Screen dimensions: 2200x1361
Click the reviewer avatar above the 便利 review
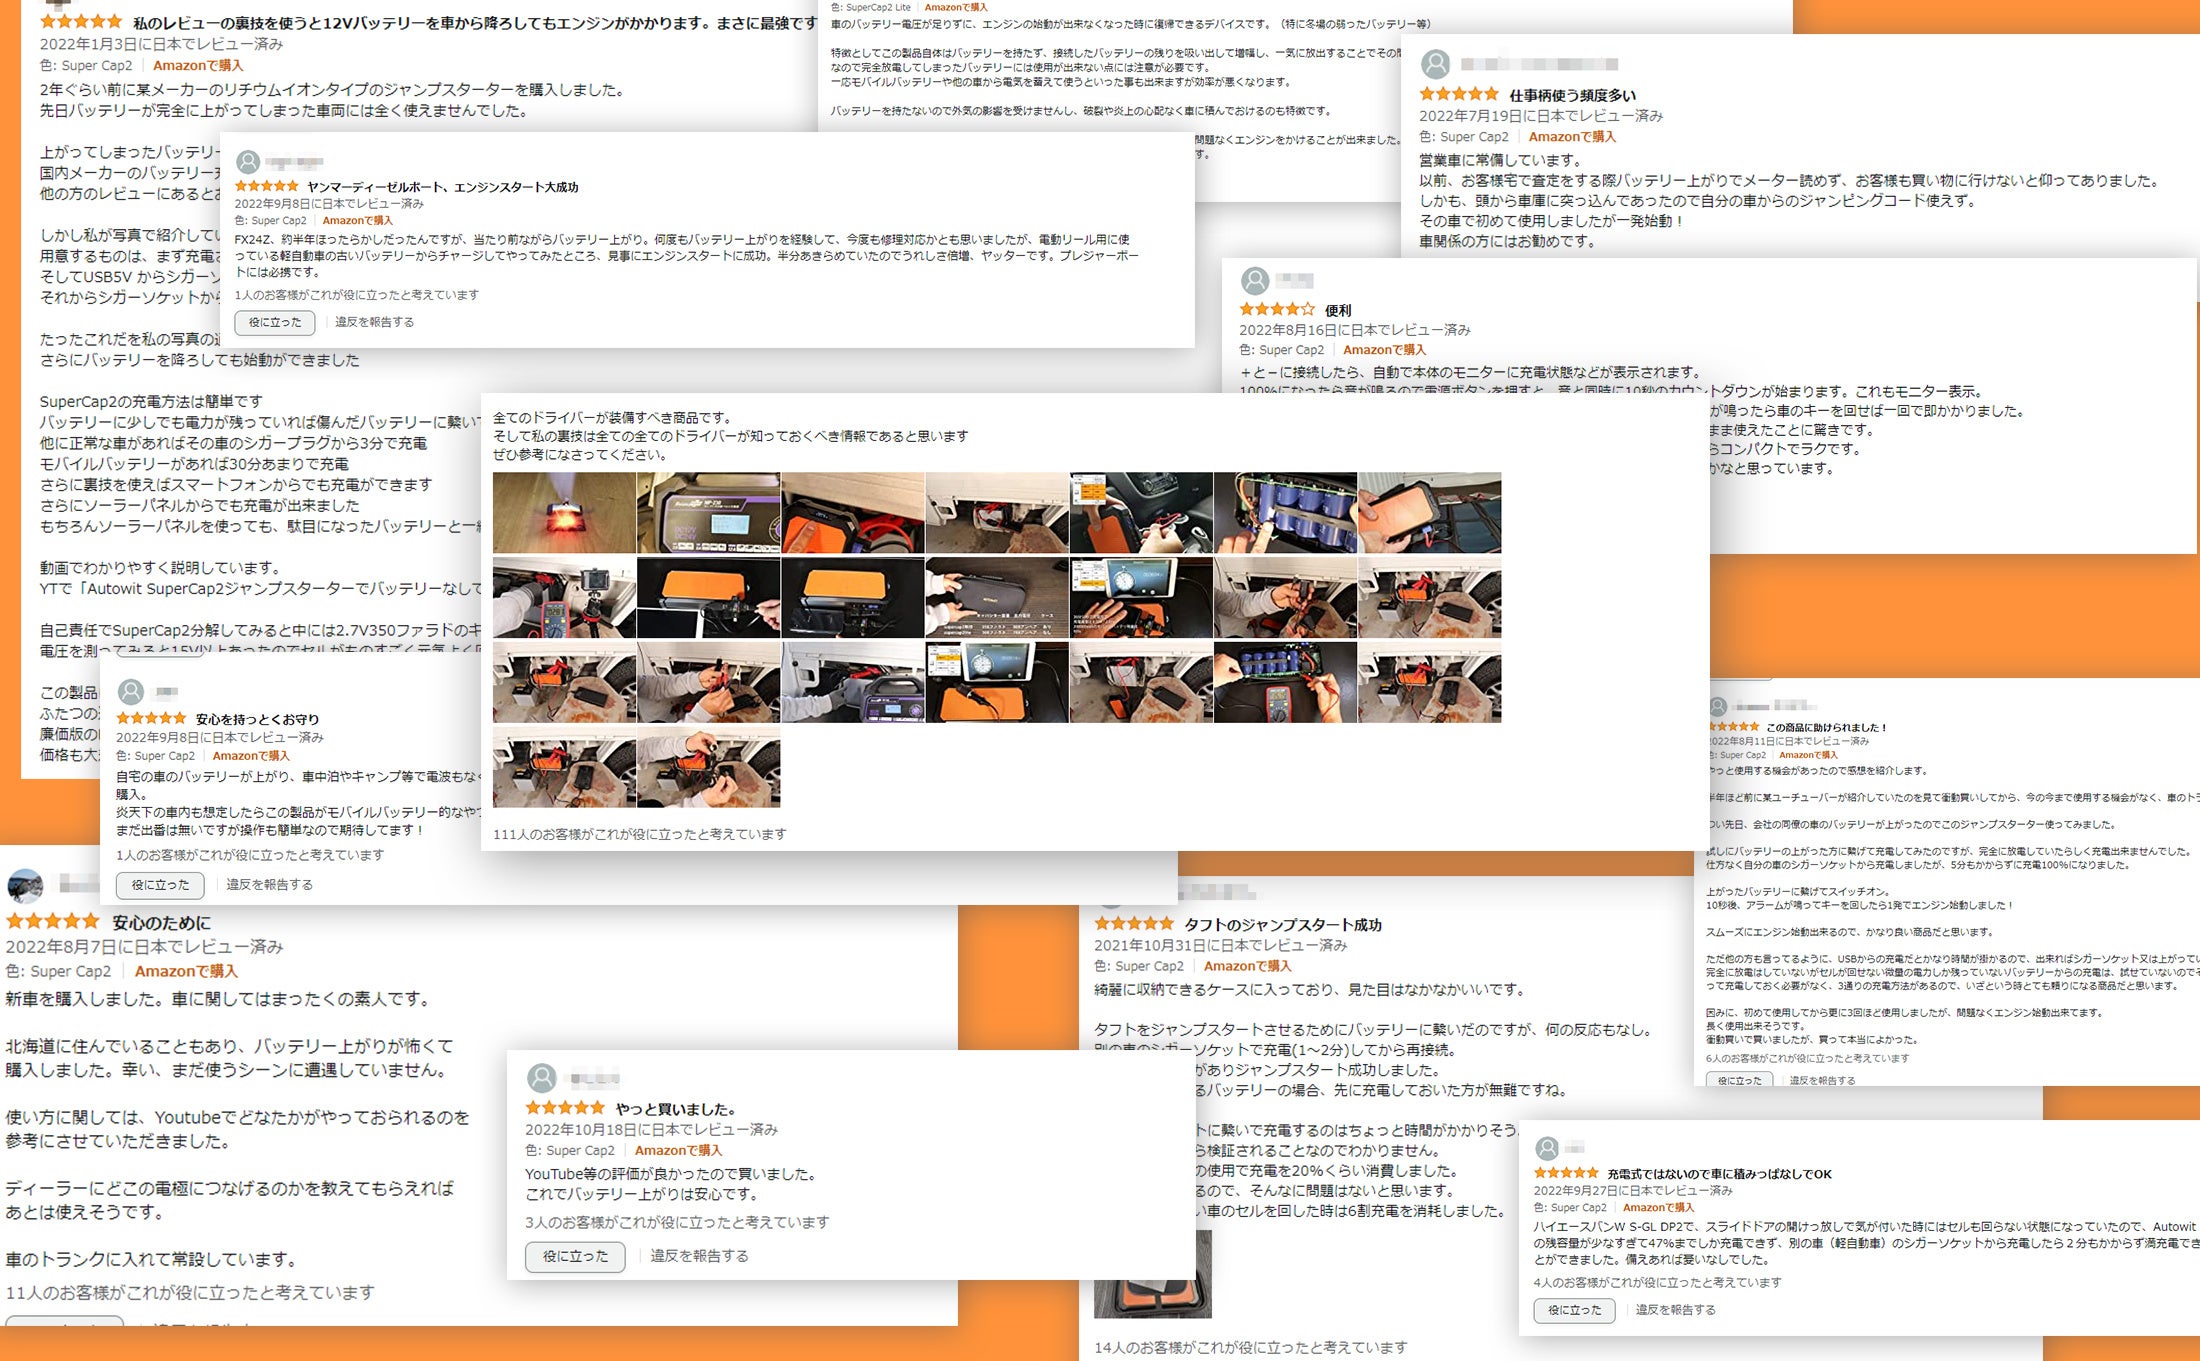1255,280
